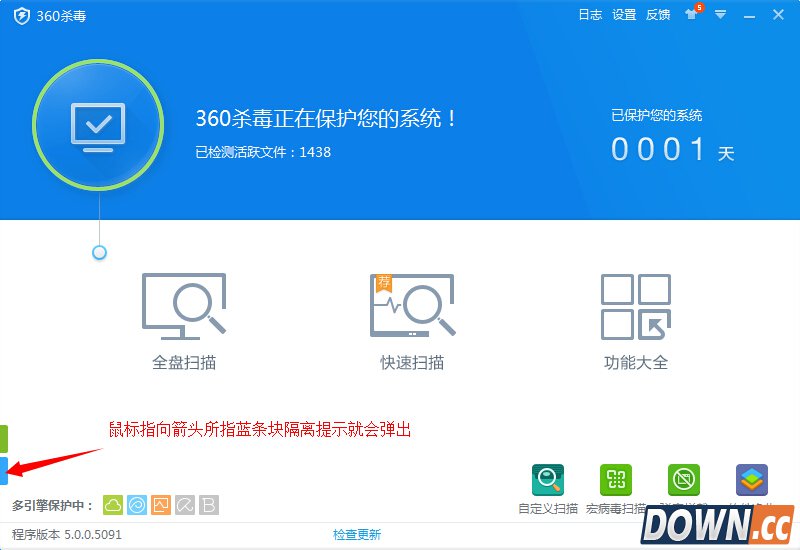Open the green popup-blocker icon
Screen dimensions: 800x550
coord(684,480)
